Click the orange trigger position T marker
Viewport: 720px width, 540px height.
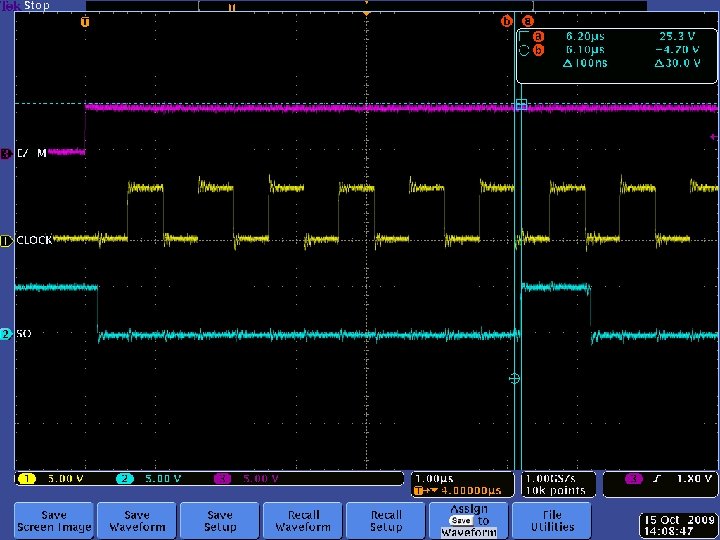coord(84,22)
